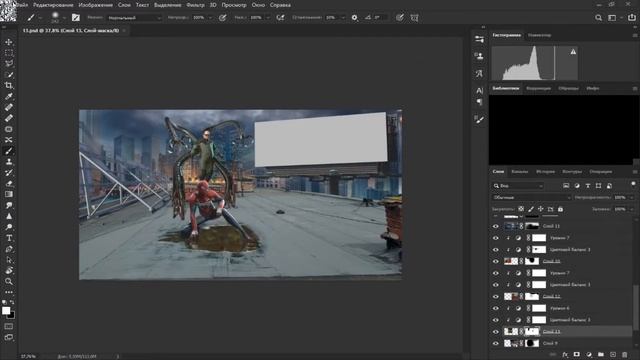
Task: Add a layer mask from Layers footer
Action: (x=576, y=355)
